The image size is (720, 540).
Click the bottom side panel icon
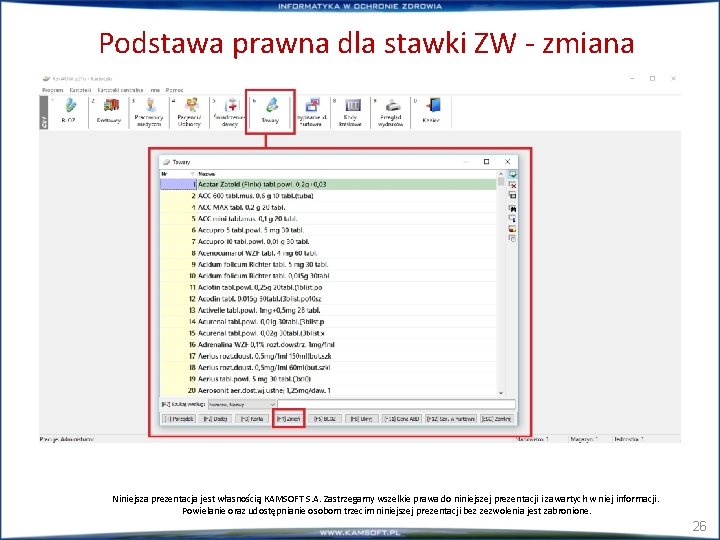click(x=512, y=239)
